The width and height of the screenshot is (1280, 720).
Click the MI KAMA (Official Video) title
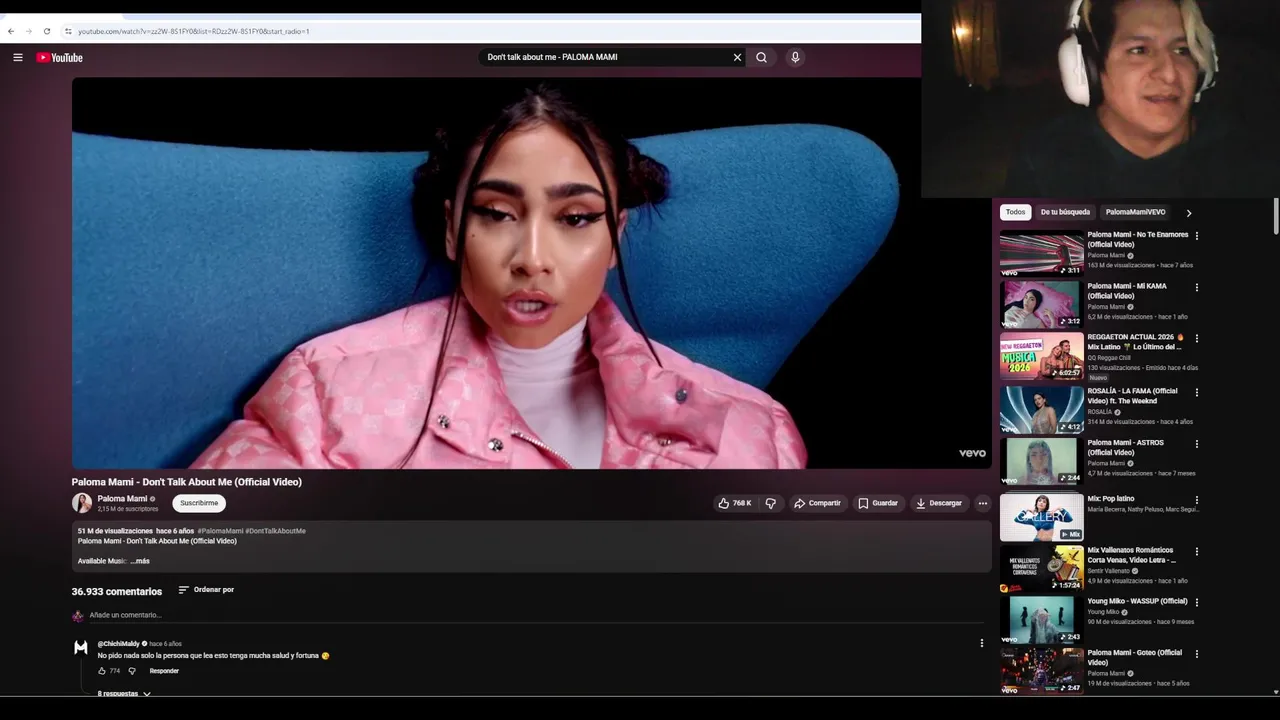pyautogui.click(x=1127, y=291)
